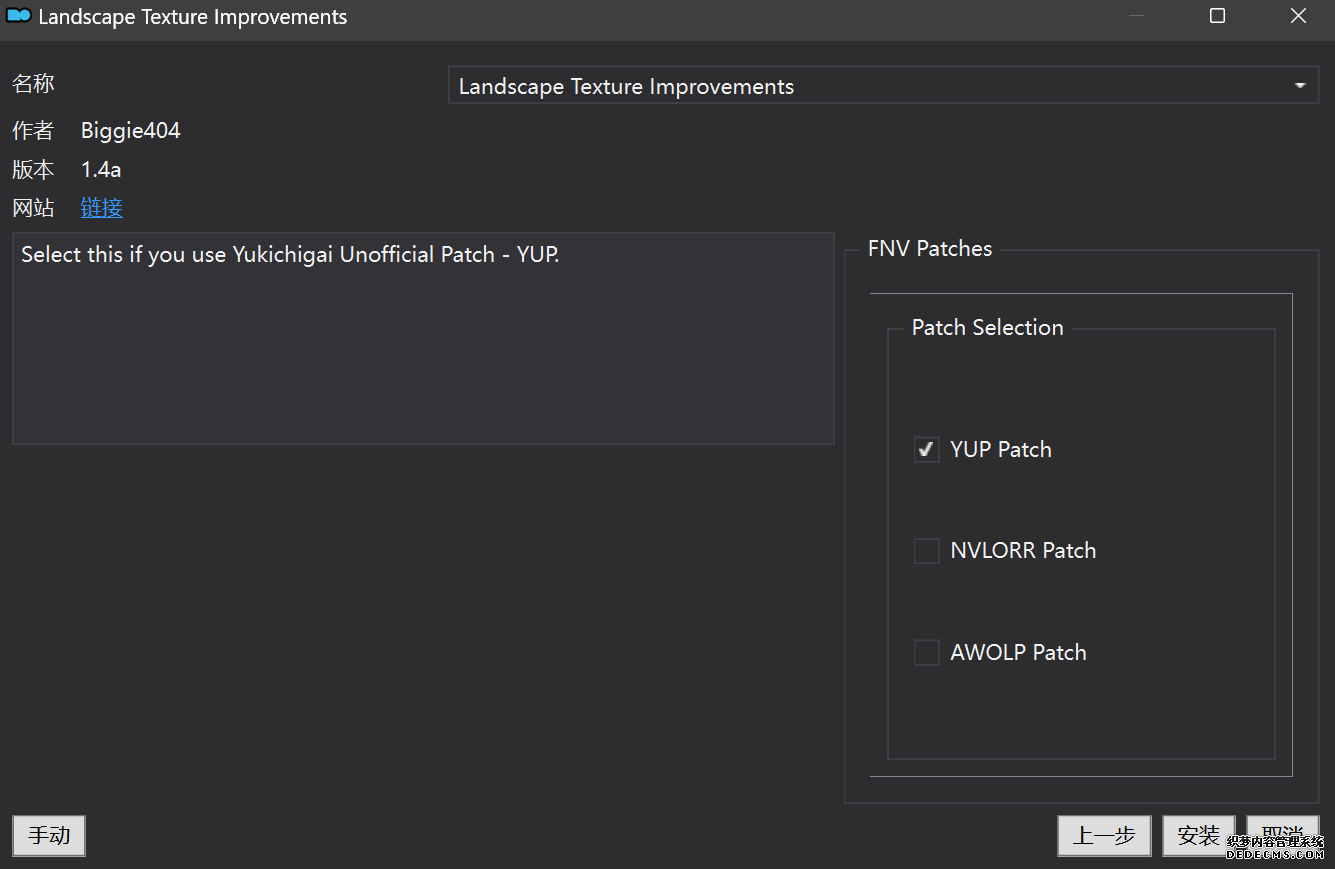Select the FNV Patches group header

pyautogui.click(x=930, y=249)
